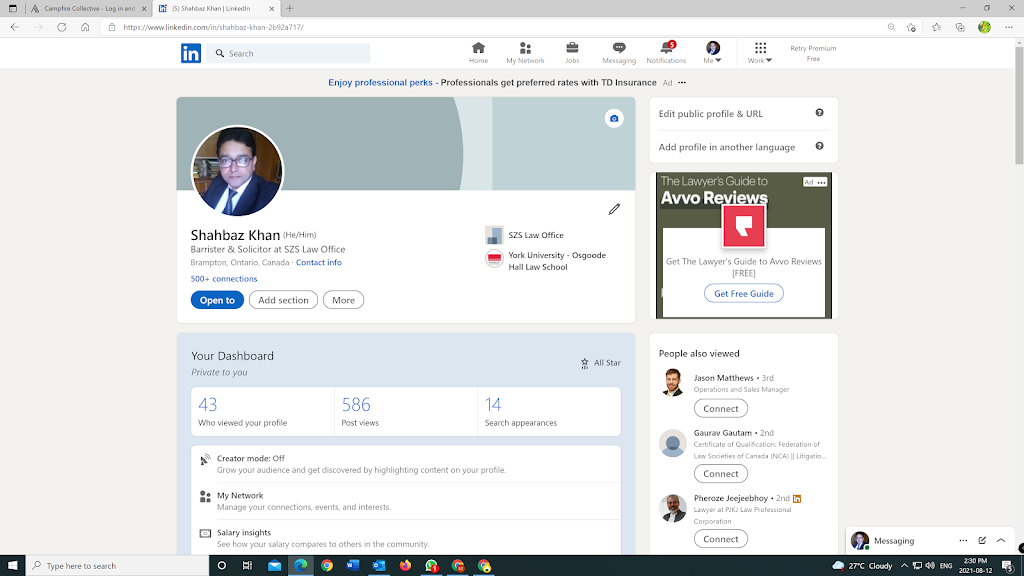The width and height of the screenshot is (1024, 576).
Task: Go back using the browser back arrow
Action: pyautogui.click(x=14, y=27)
